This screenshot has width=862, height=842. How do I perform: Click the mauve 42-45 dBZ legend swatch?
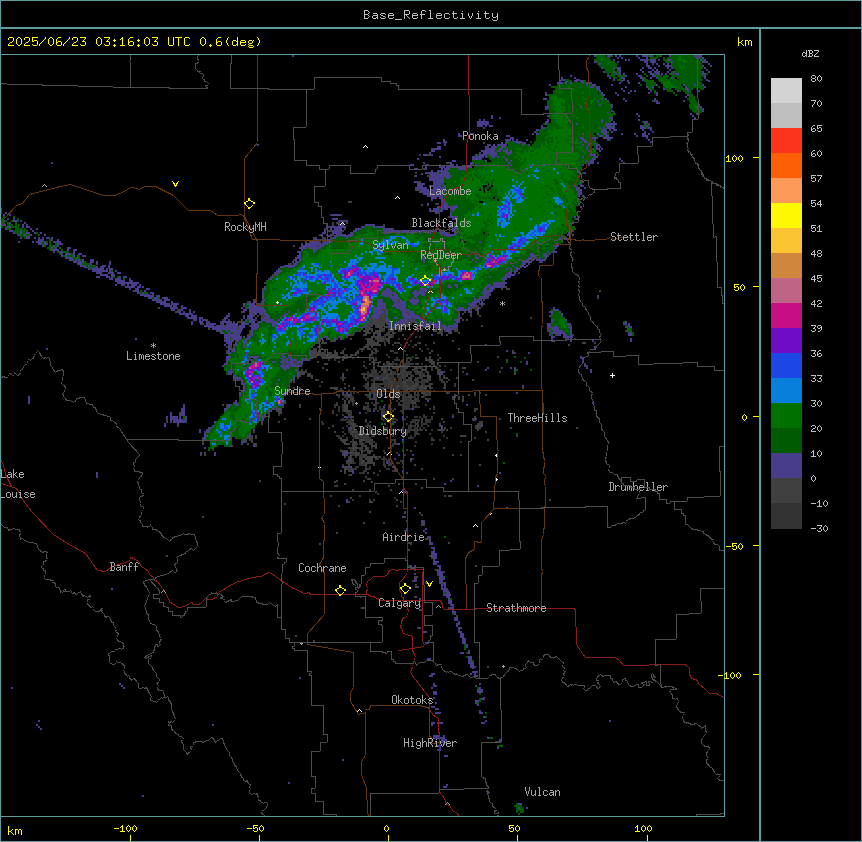[x=786, y=291]
